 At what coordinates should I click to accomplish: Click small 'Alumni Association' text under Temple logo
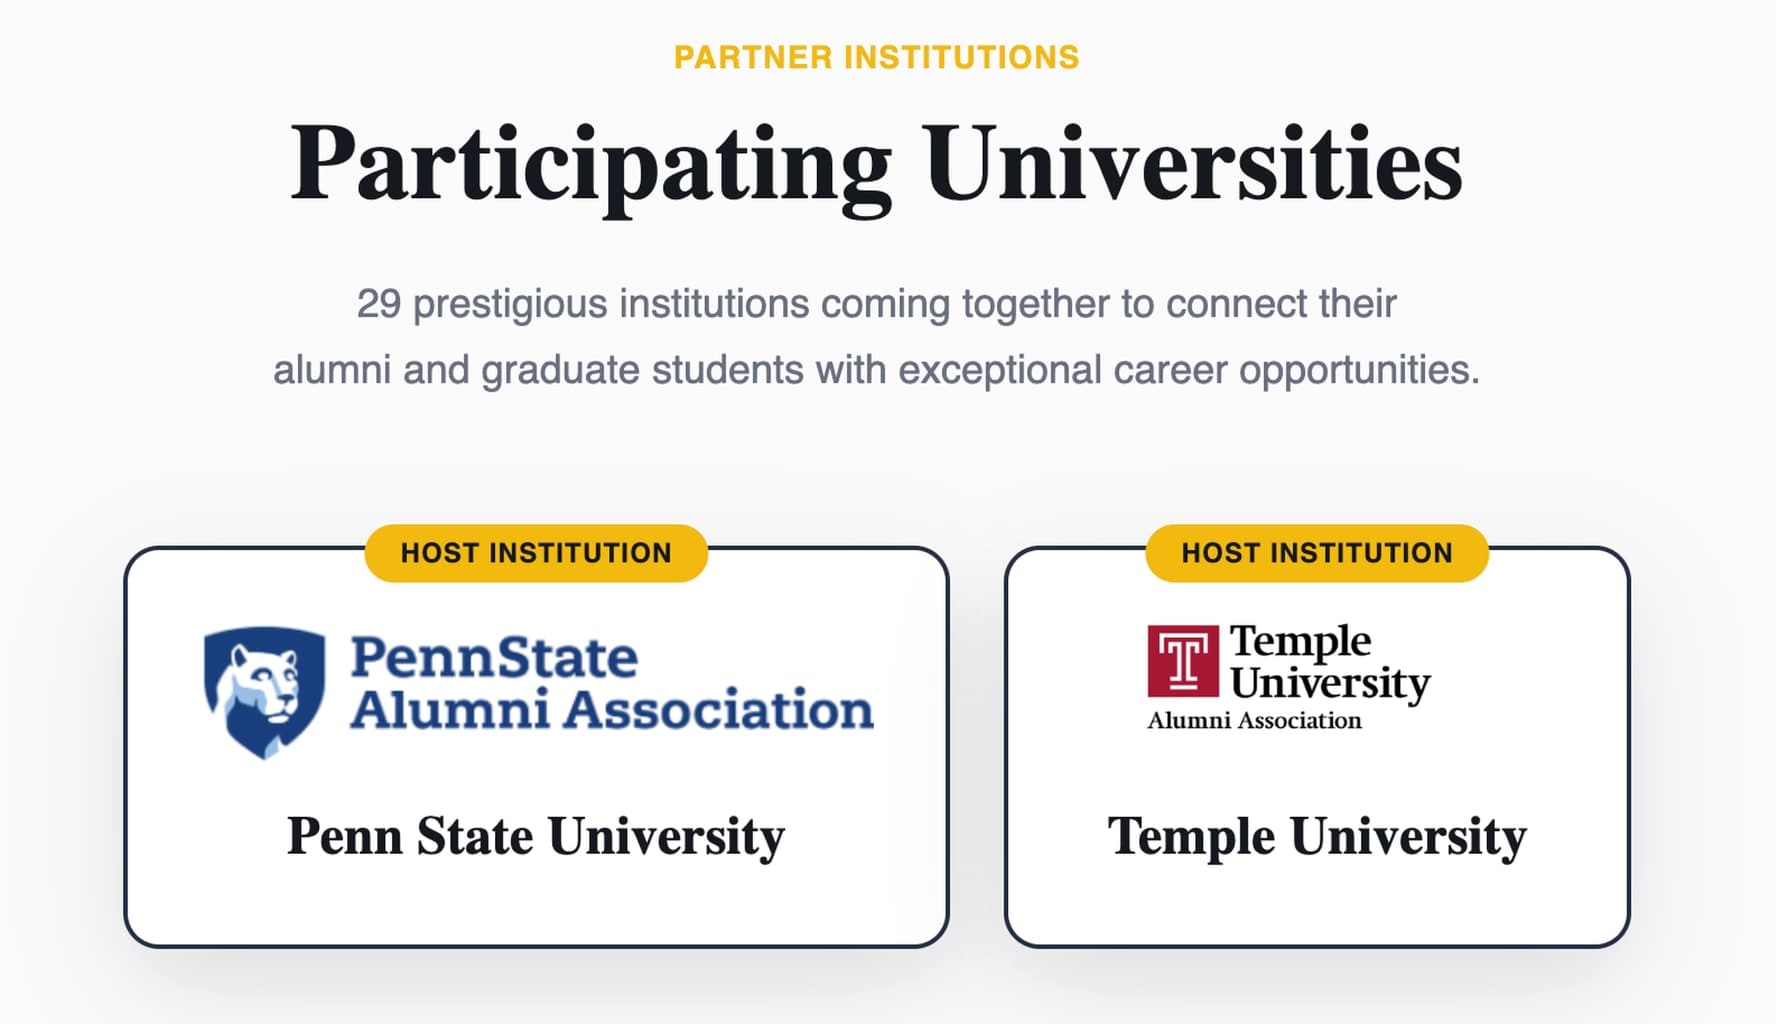coord(1254,721)
